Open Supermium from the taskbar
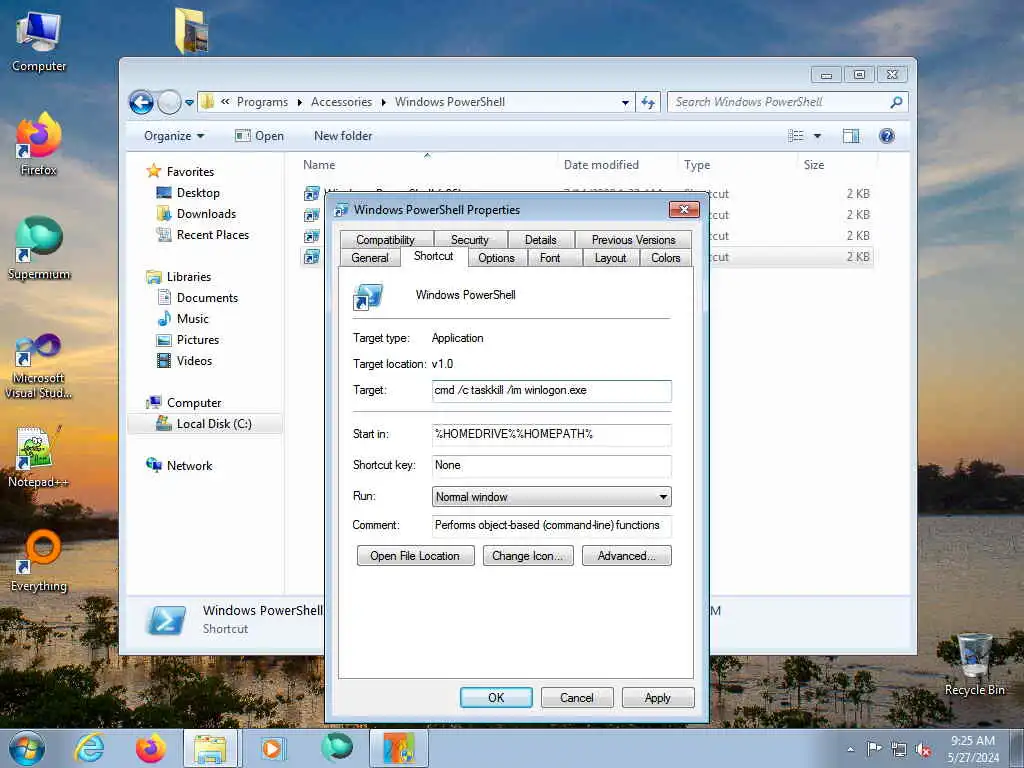The image size is (1024, 768). pyautogui.click(x=337, y=748)
